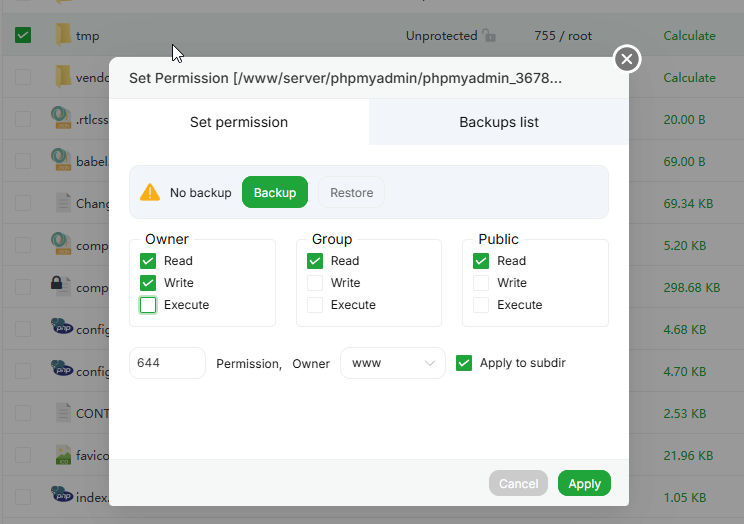The width and height of the screenshot is (744, 524).
Task: Click the index PHP file icon
Action: point(63,497)
